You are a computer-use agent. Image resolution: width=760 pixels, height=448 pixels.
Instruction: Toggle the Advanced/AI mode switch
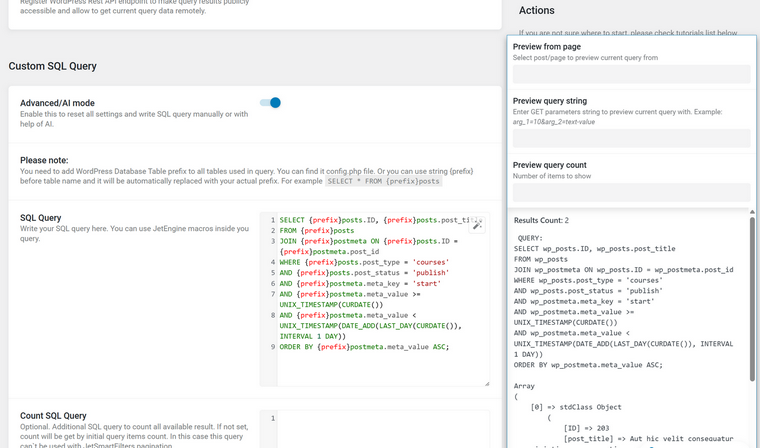(x=270, y=102)
